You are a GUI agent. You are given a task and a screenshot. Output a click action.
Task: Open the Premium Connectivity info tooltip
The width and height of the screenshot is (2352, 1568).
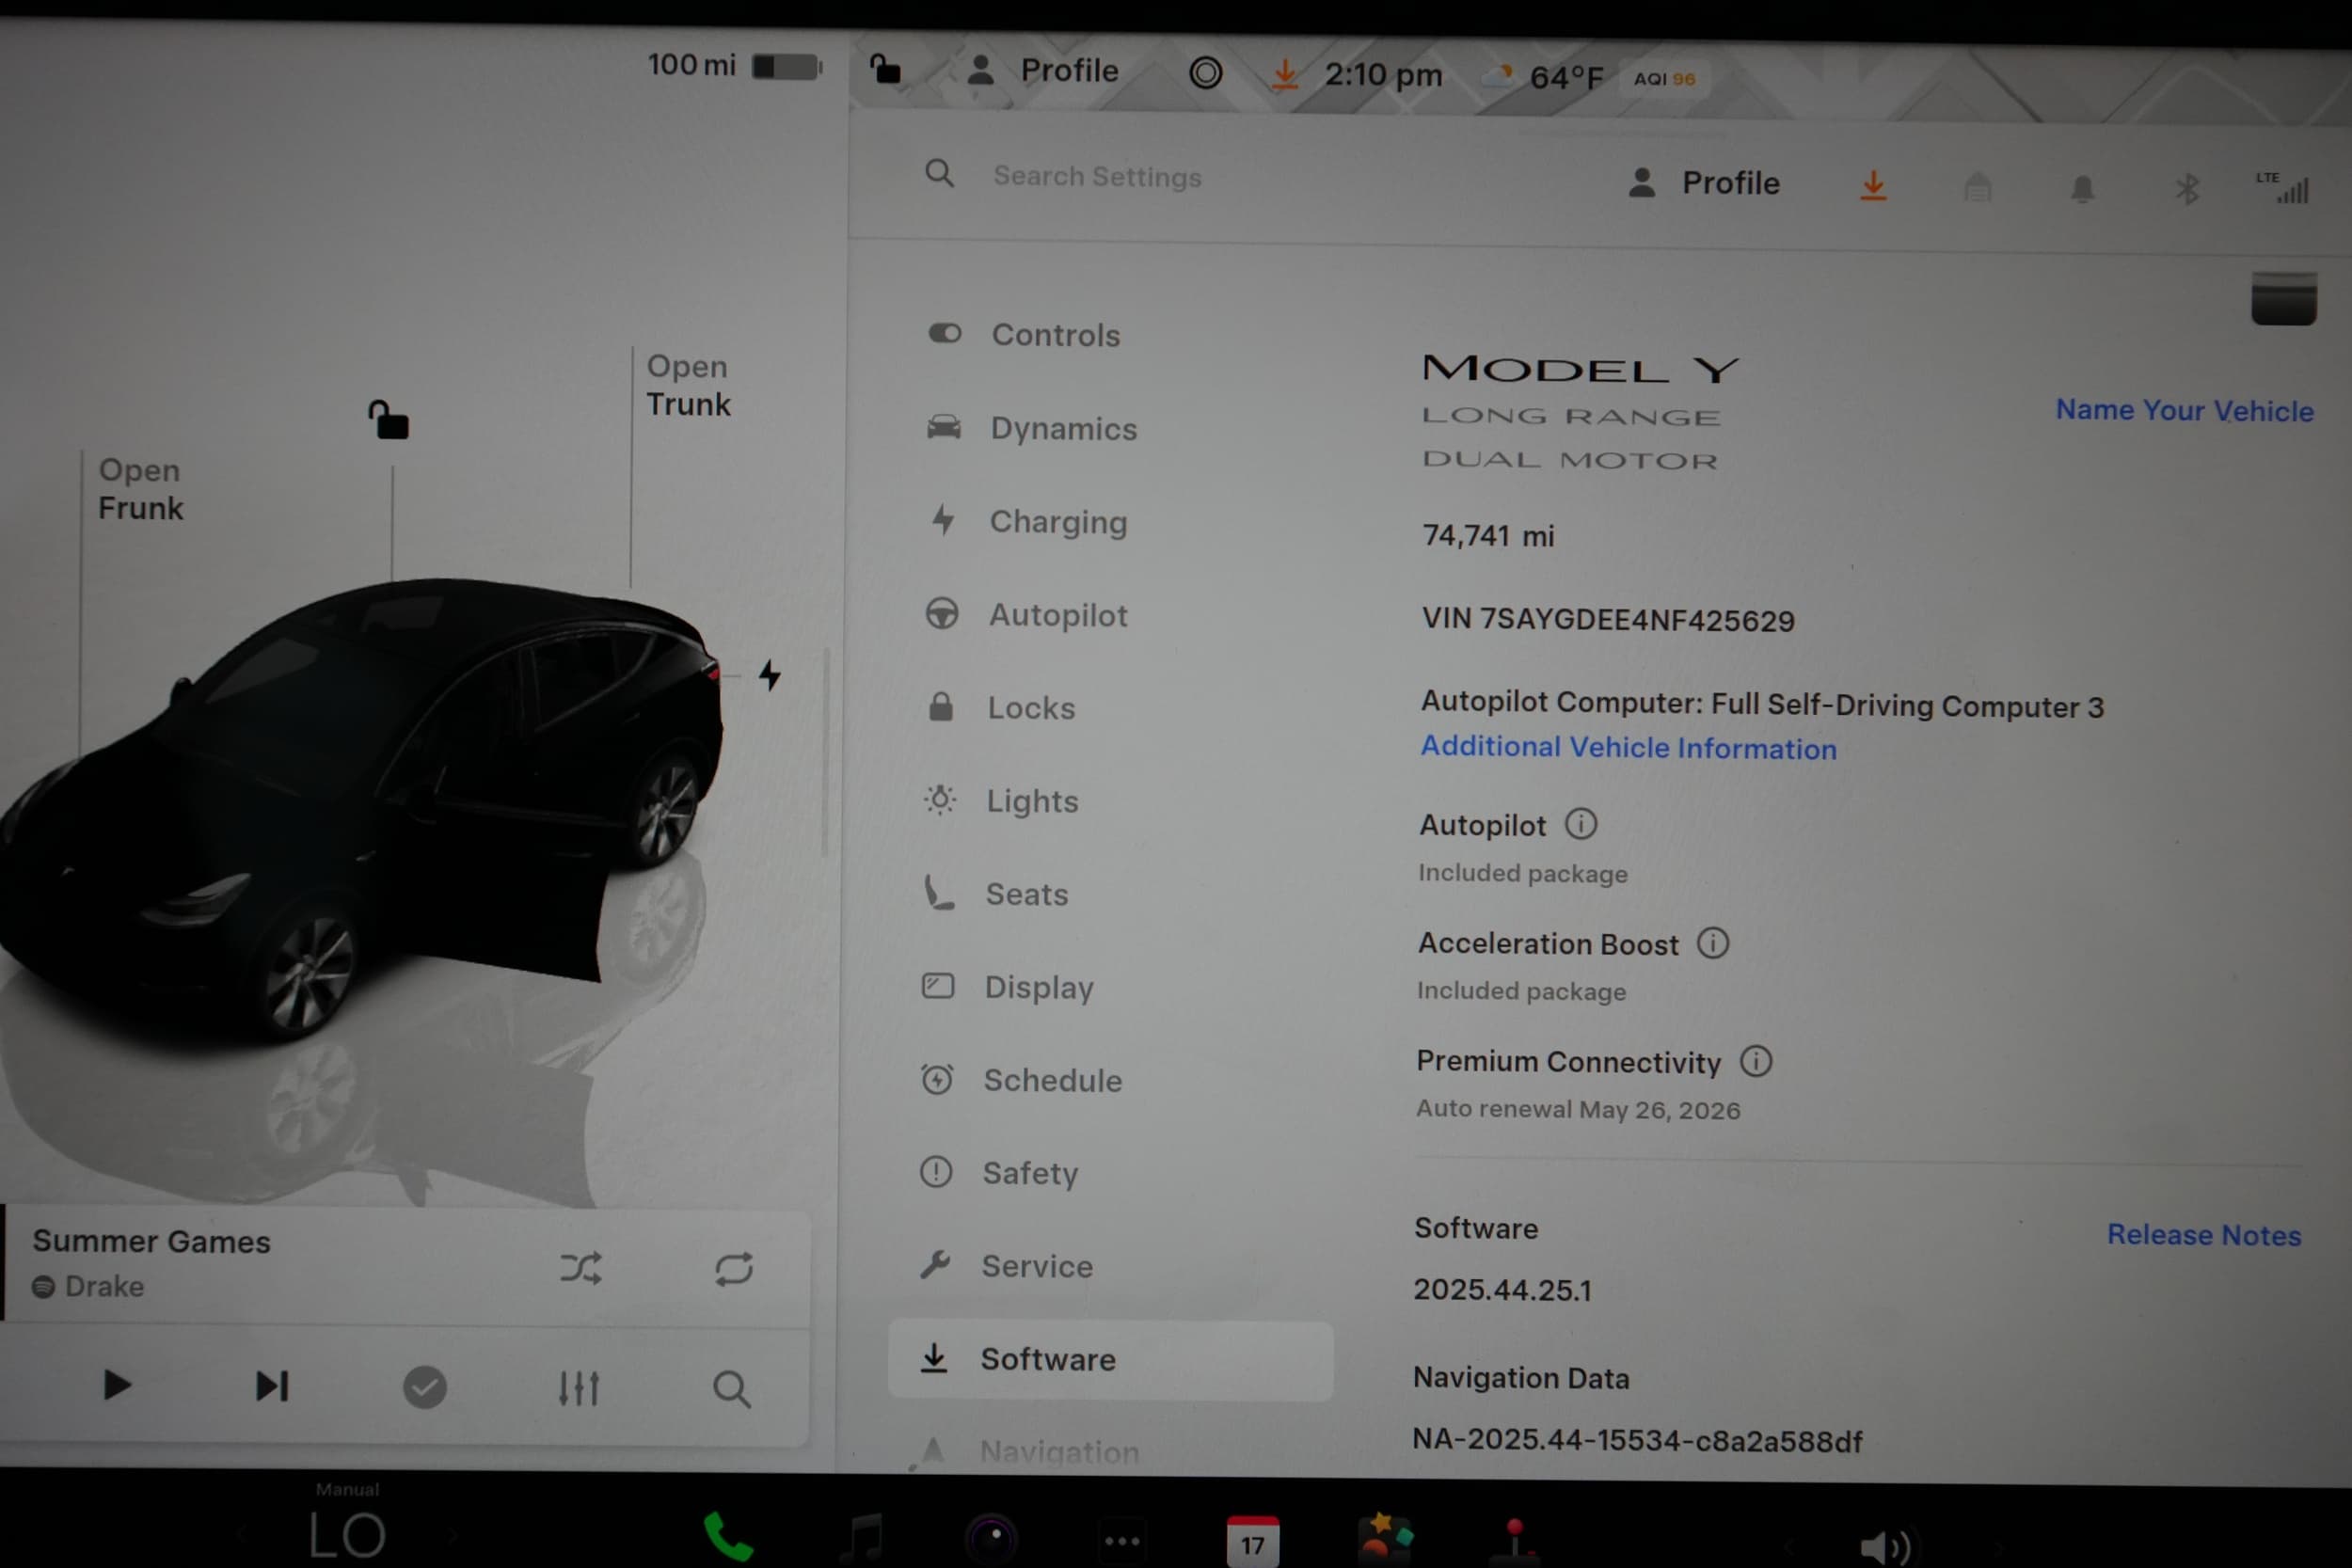point(1757,1062)
